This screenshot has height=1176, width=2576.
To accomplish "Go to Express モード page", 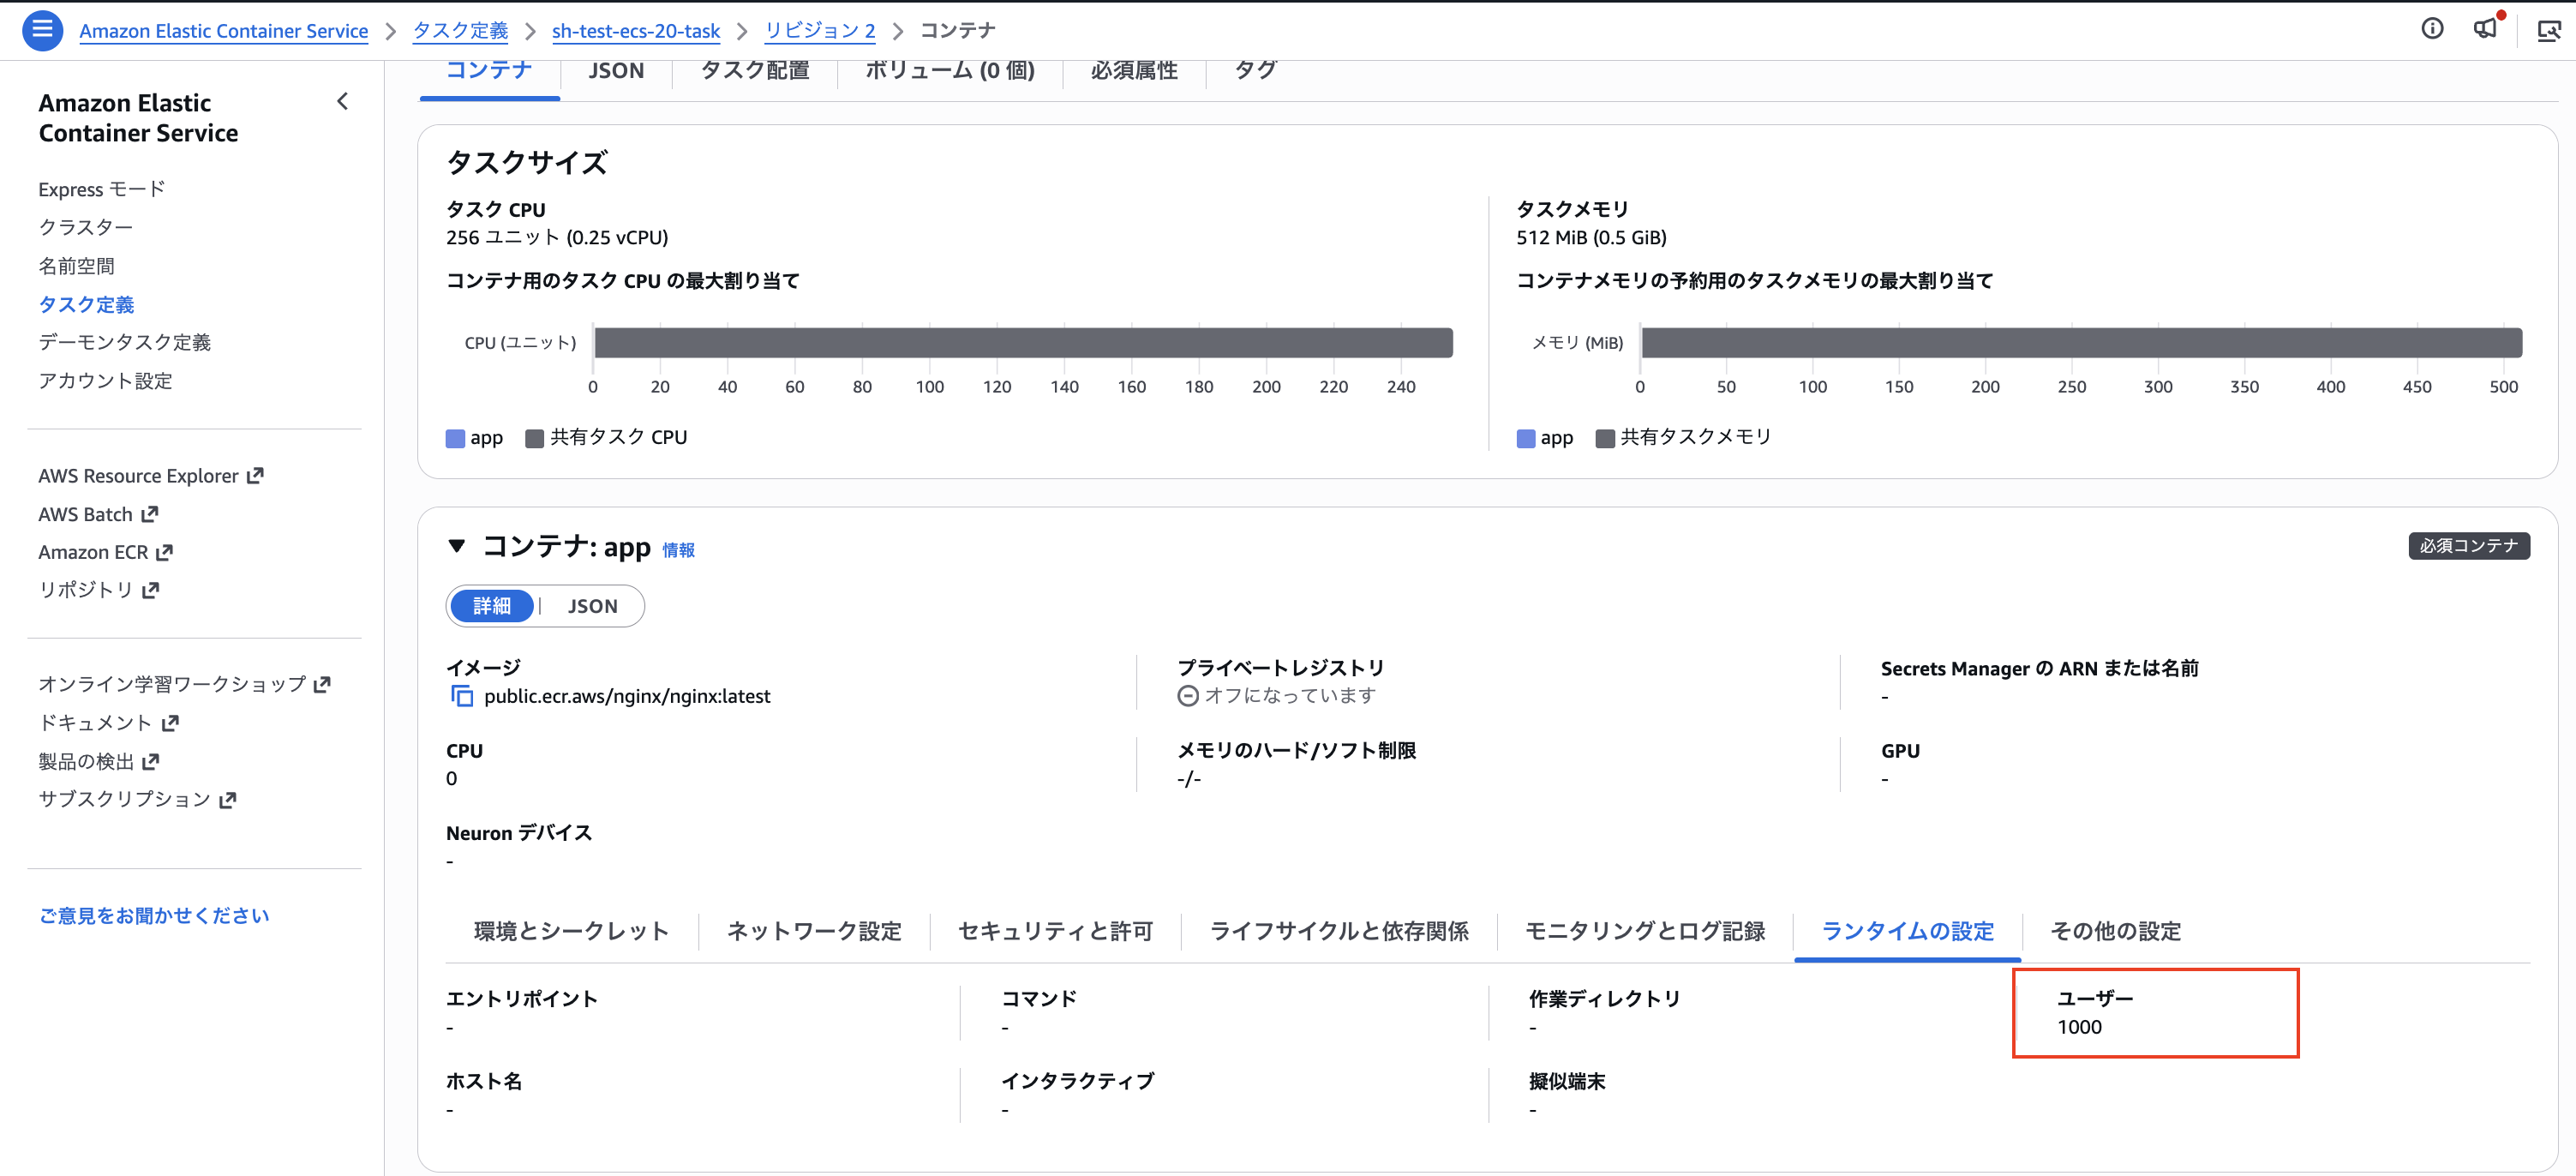I will click(x=101, y=189).
